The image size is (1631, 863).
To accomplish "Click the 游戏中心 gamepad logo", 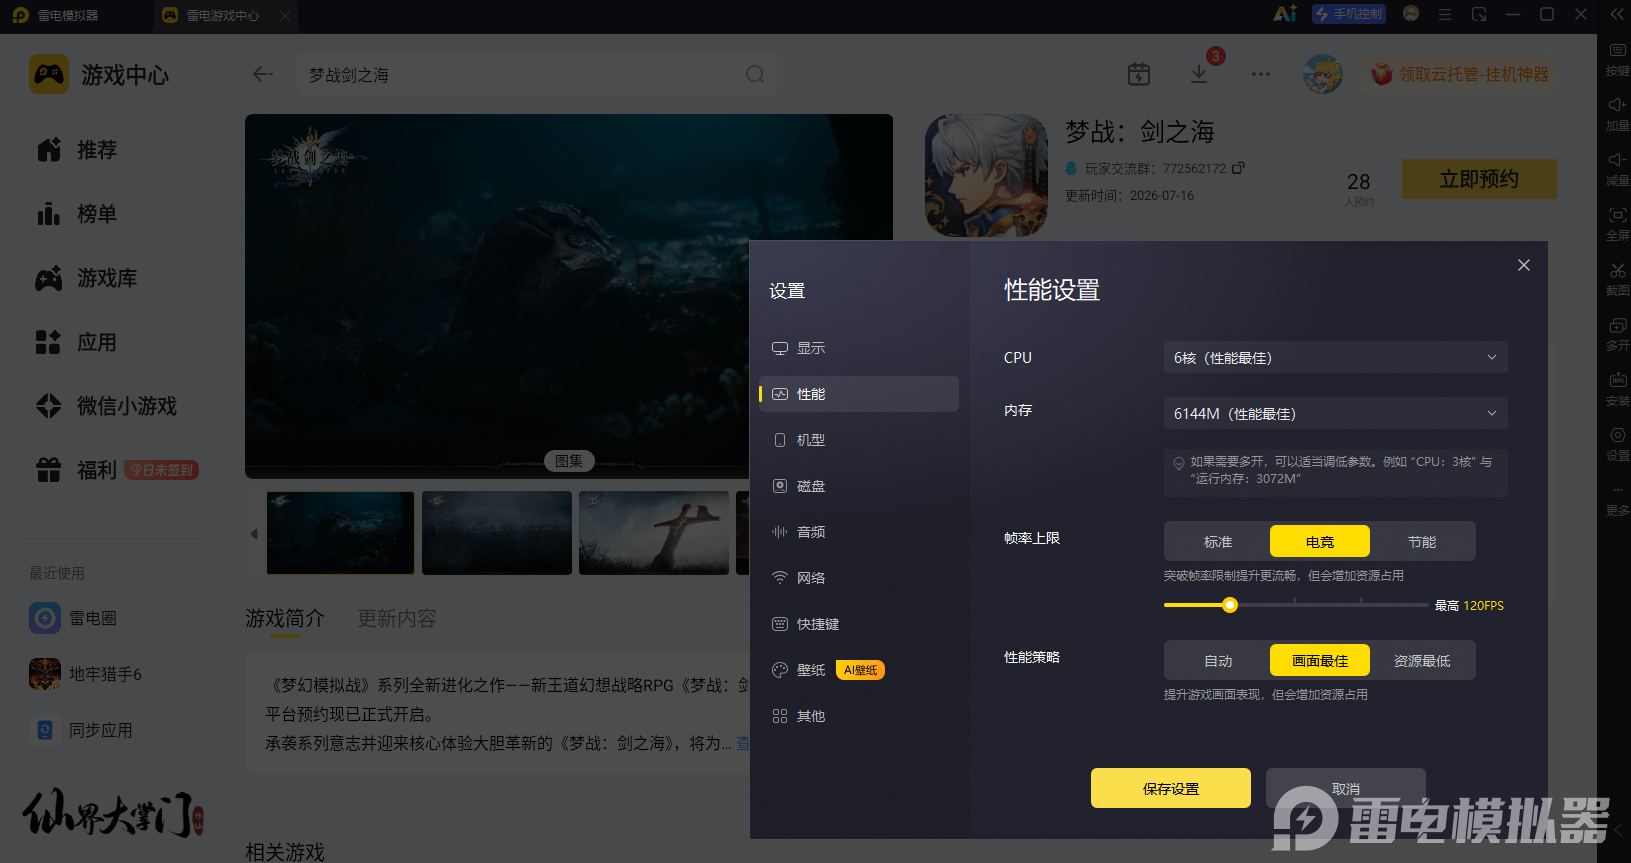I will pos(49,74).
